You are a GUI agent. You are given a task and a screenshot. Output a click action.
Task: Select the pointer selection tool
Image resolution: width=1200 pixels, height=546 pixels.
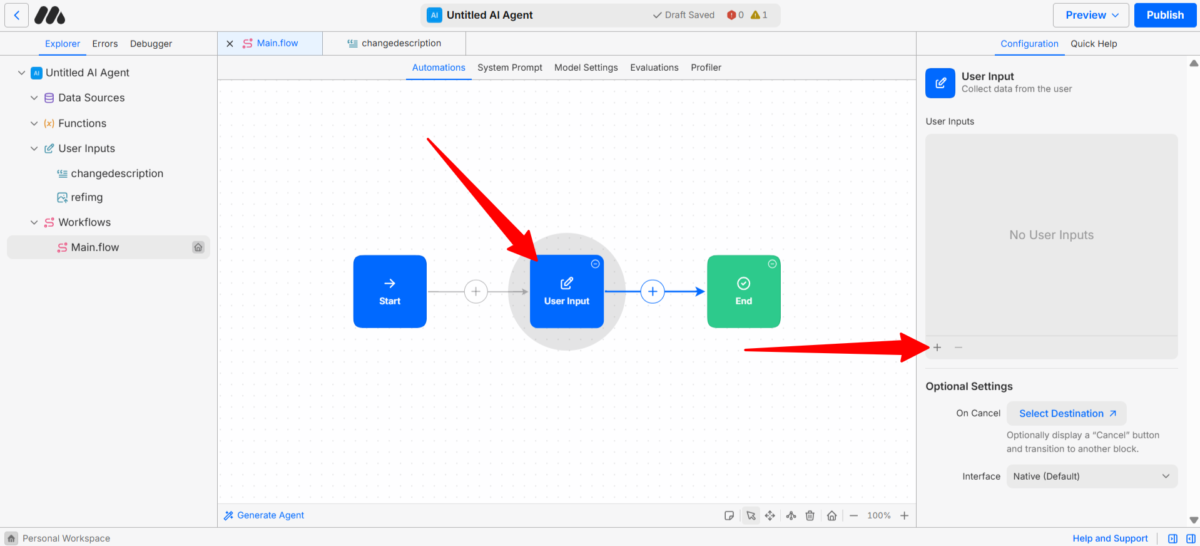(750, 516)
